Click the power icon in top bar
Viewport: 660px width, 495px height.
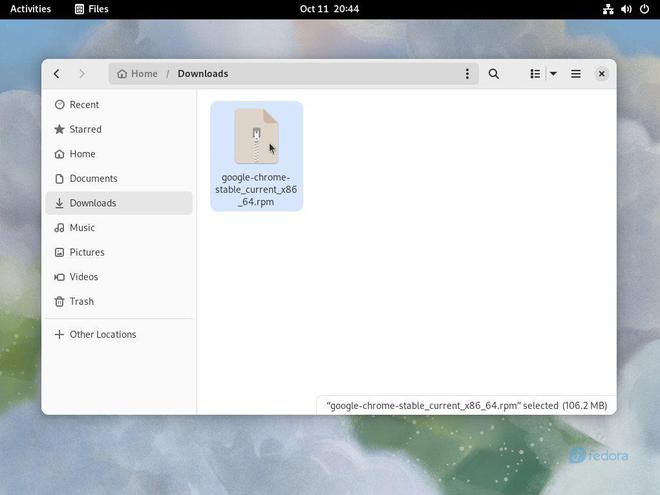[644, 9]
